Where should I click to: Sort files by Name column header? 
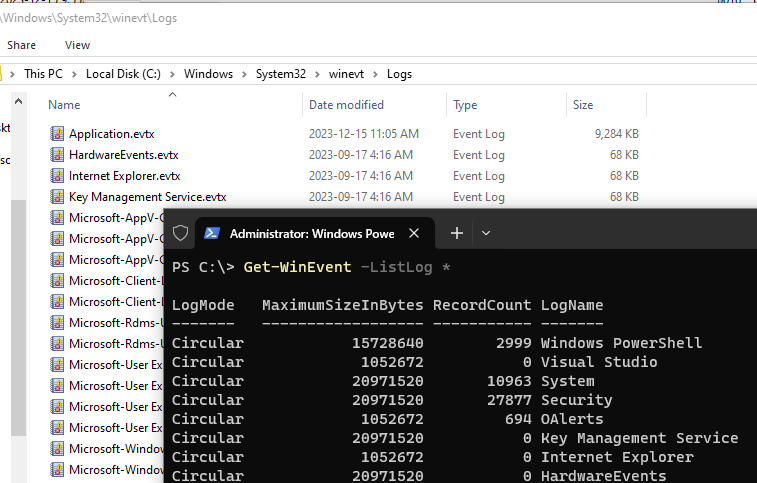pyautogui.click(x=64, y=105)
